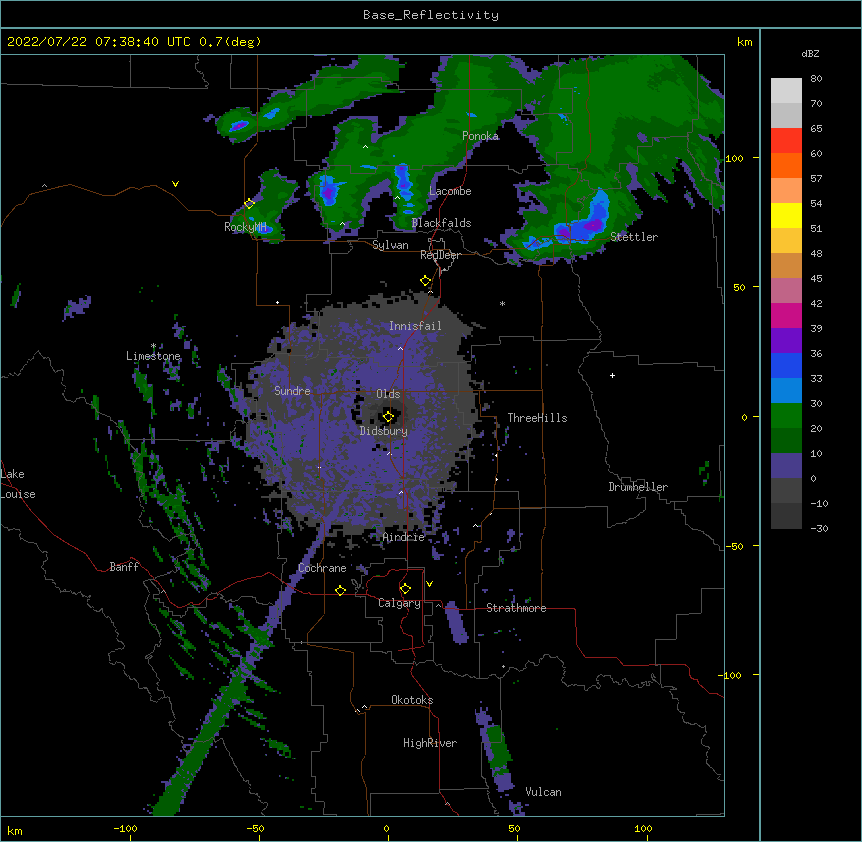Click the magenta 42-39 dBZ legend swatch
Screen dimensions: 862x842
coord(786,315)
